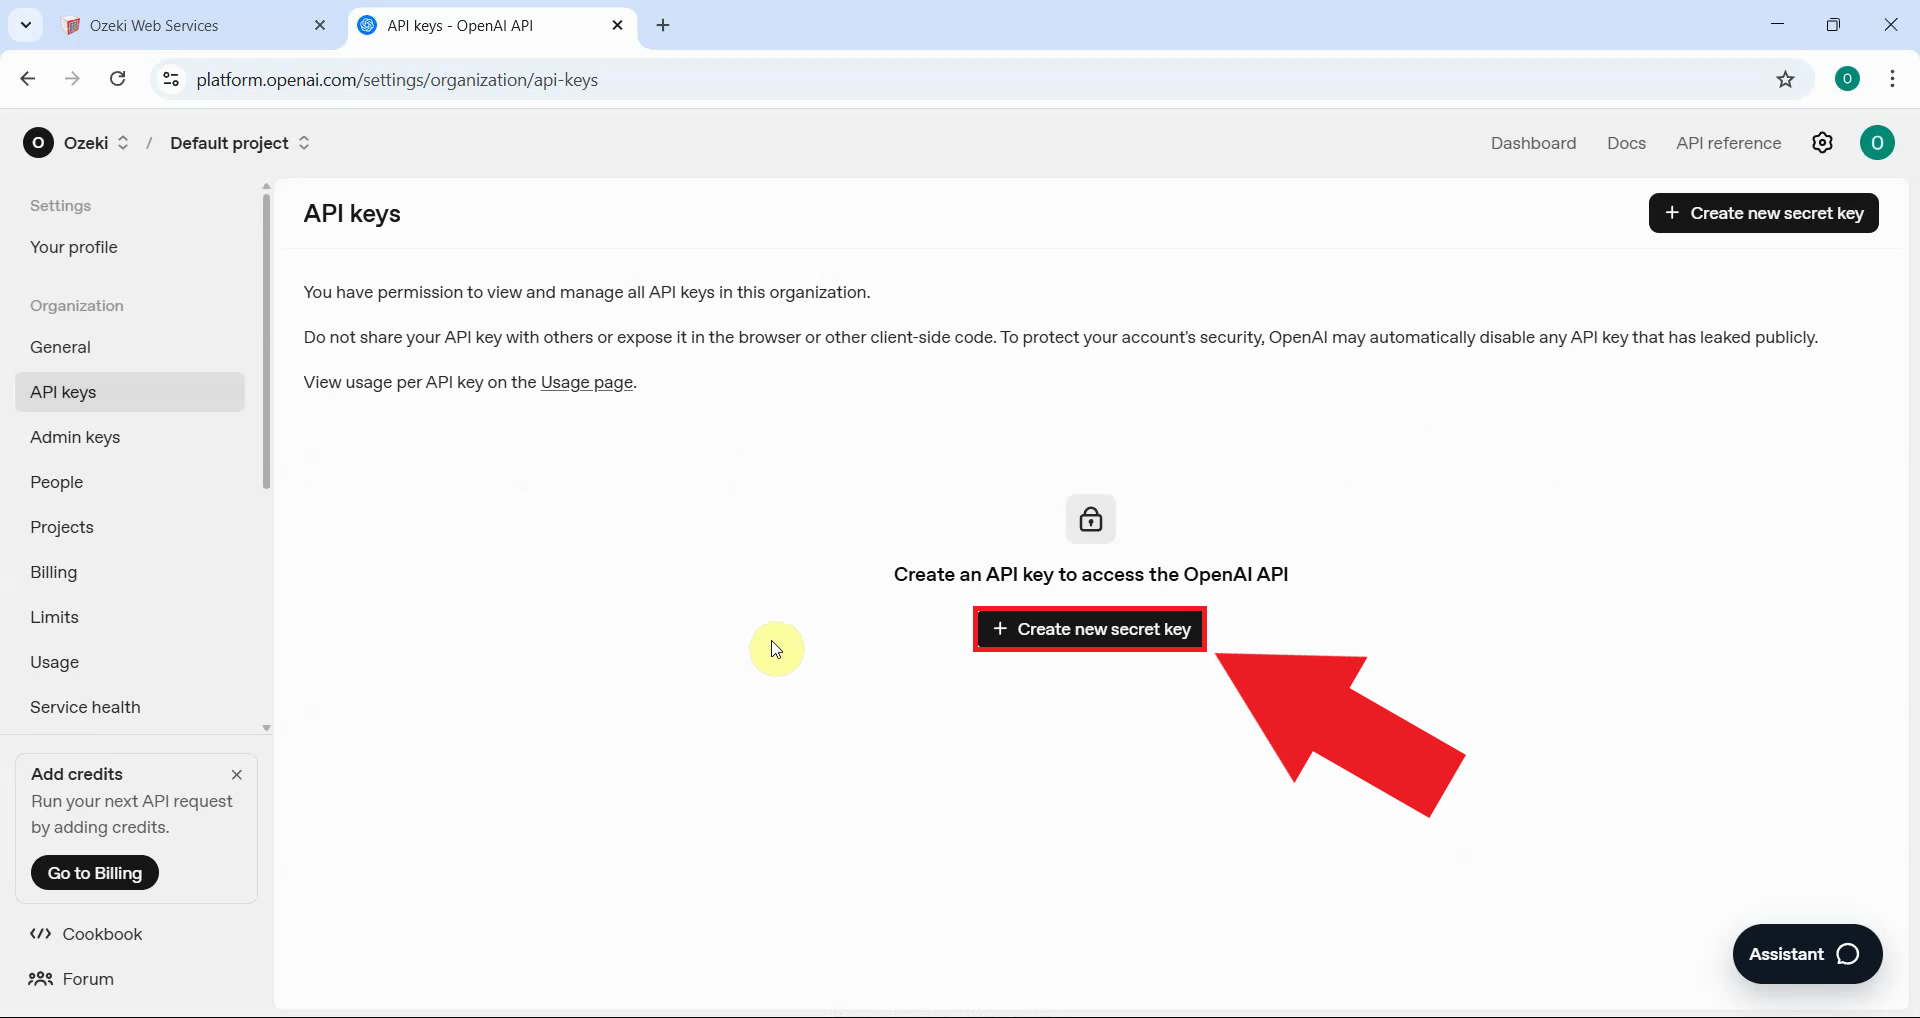The image size is (1920, 1018).
Task: Bookmark this page with the star icon
Action: coord(1787,79)
